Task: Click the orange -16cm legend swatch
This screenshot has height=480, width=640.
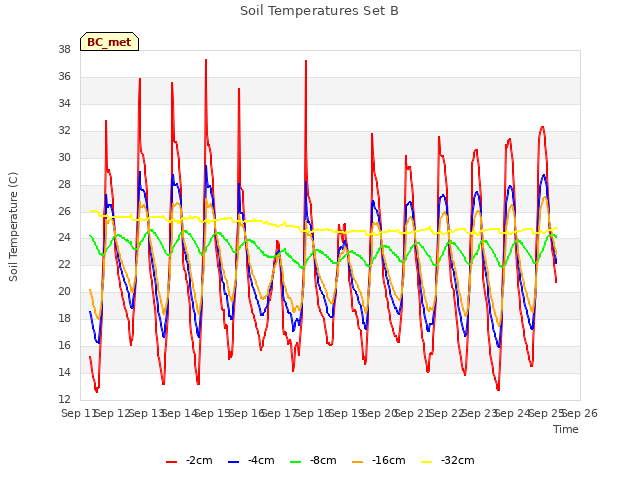Action: pos(358,462)
